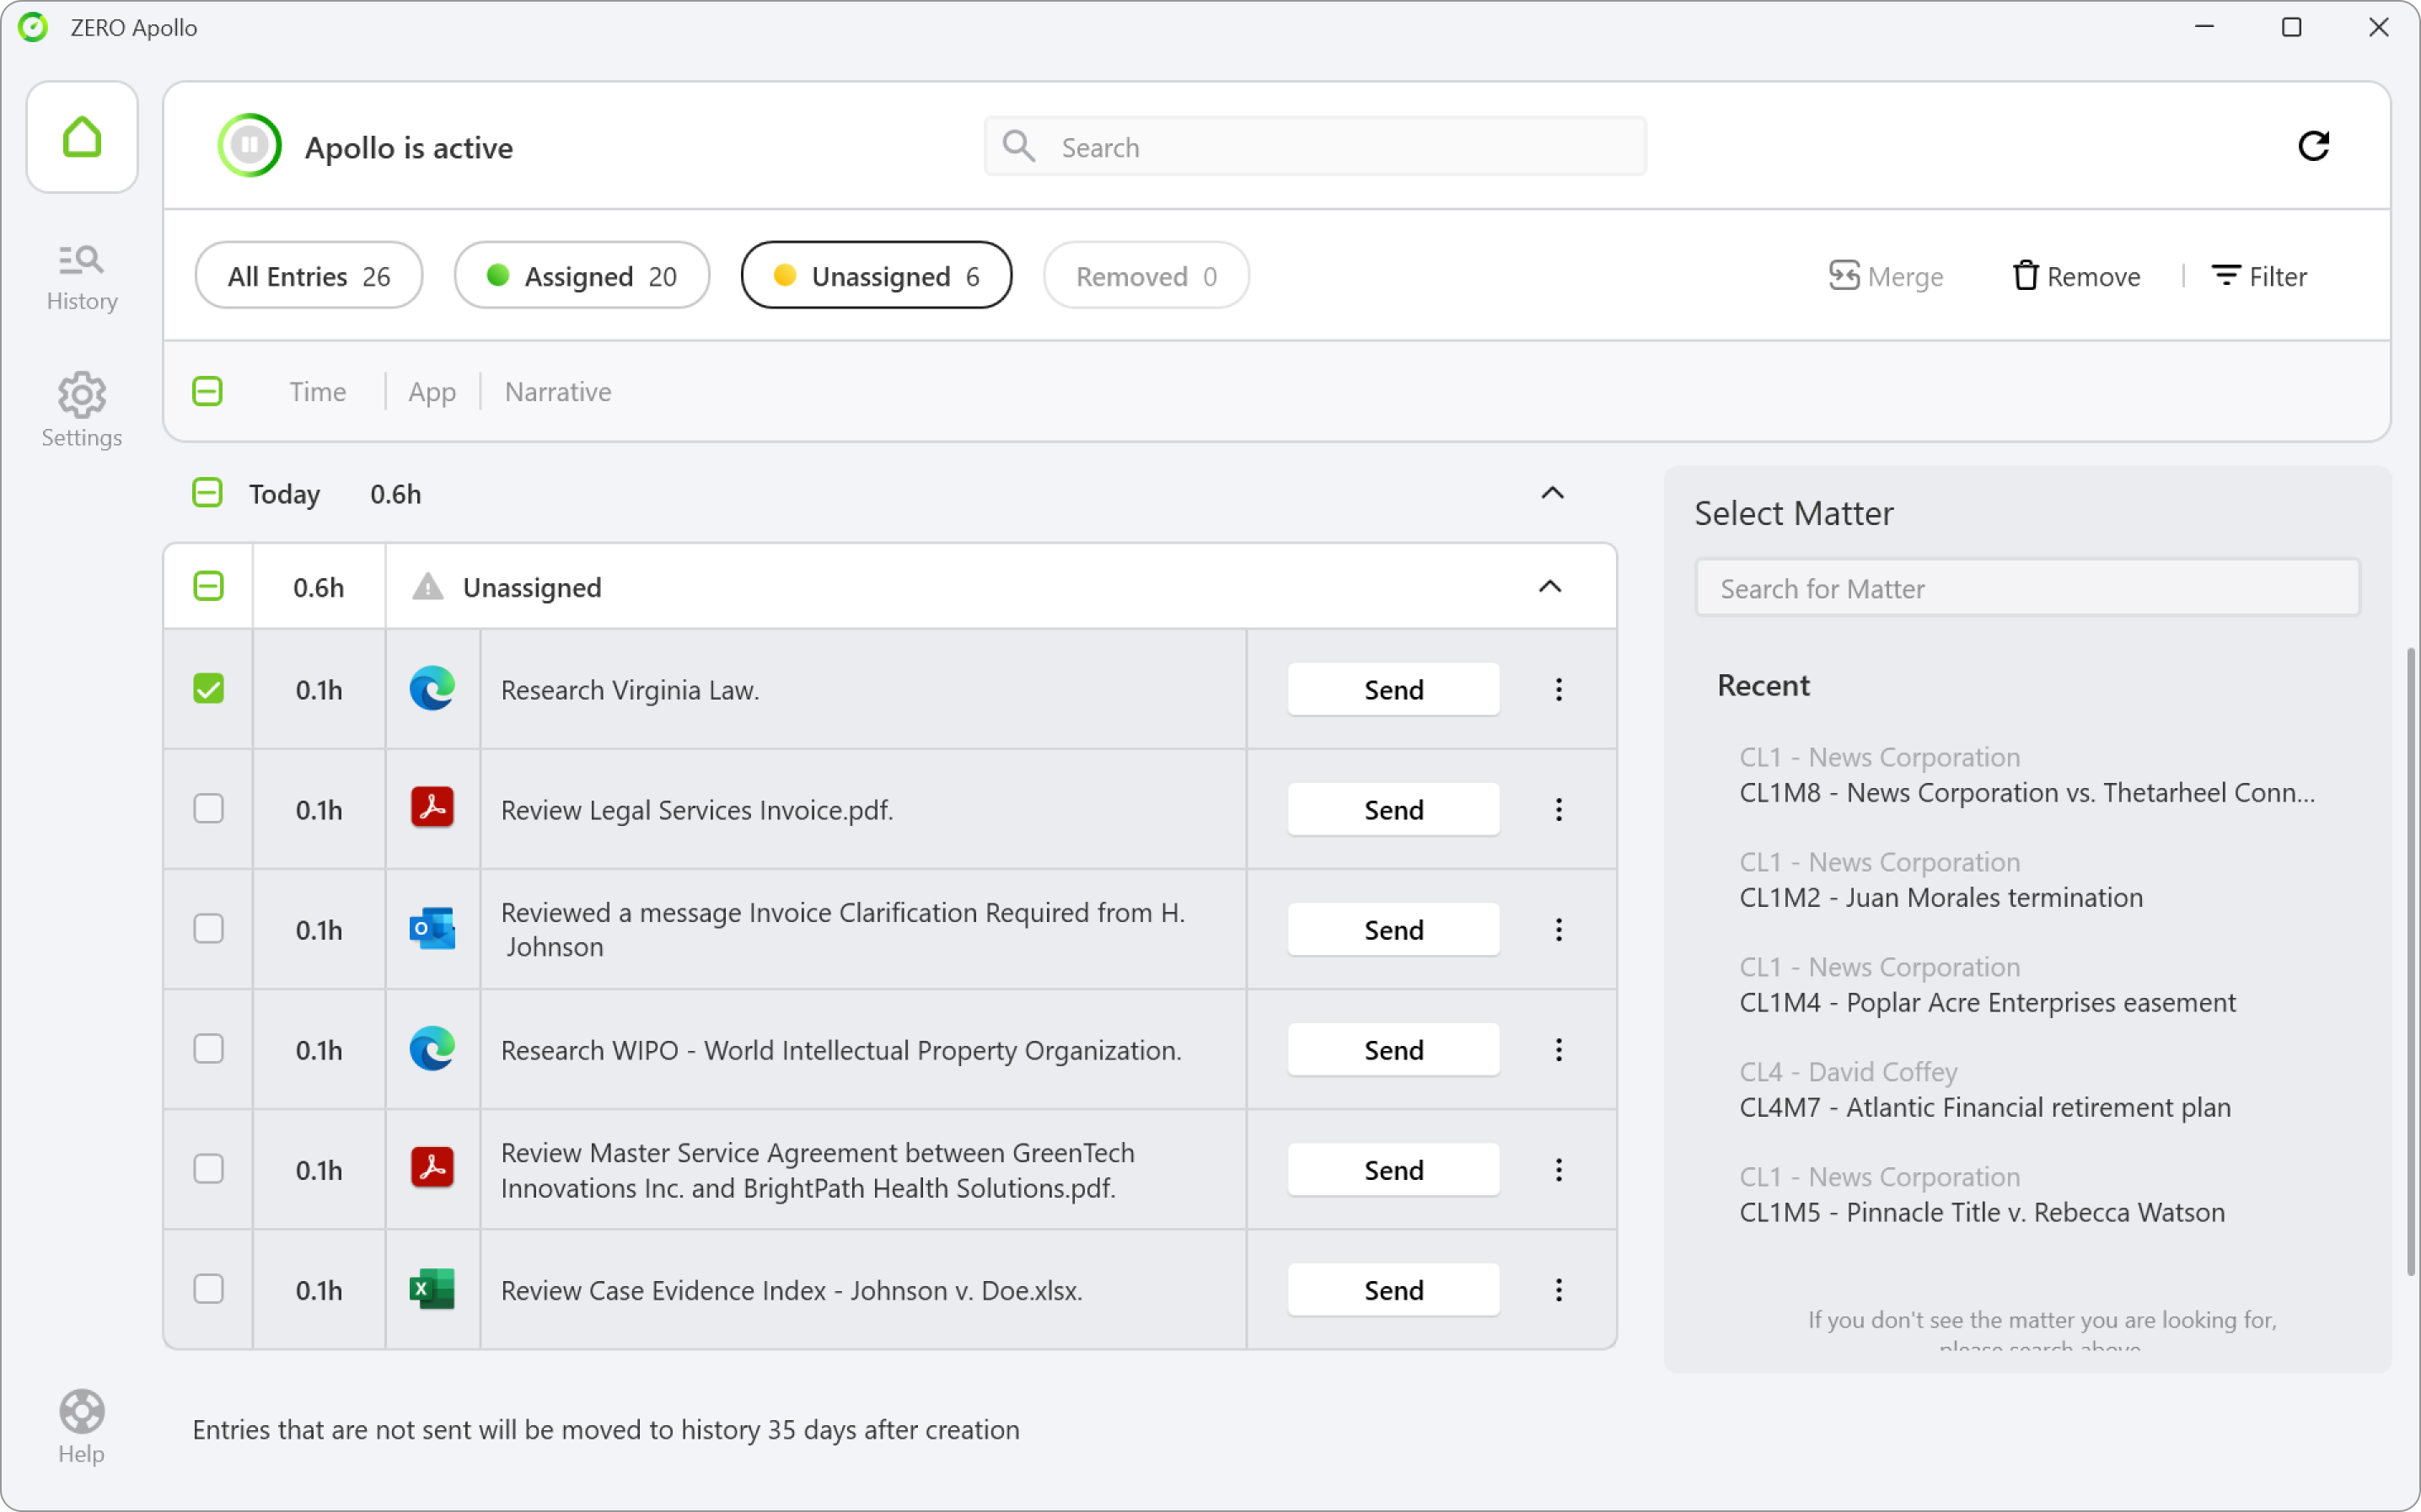The height and width of the screenshot is (1512, 2421).
Task: Sort by App column header
Action: click(431, 392)
